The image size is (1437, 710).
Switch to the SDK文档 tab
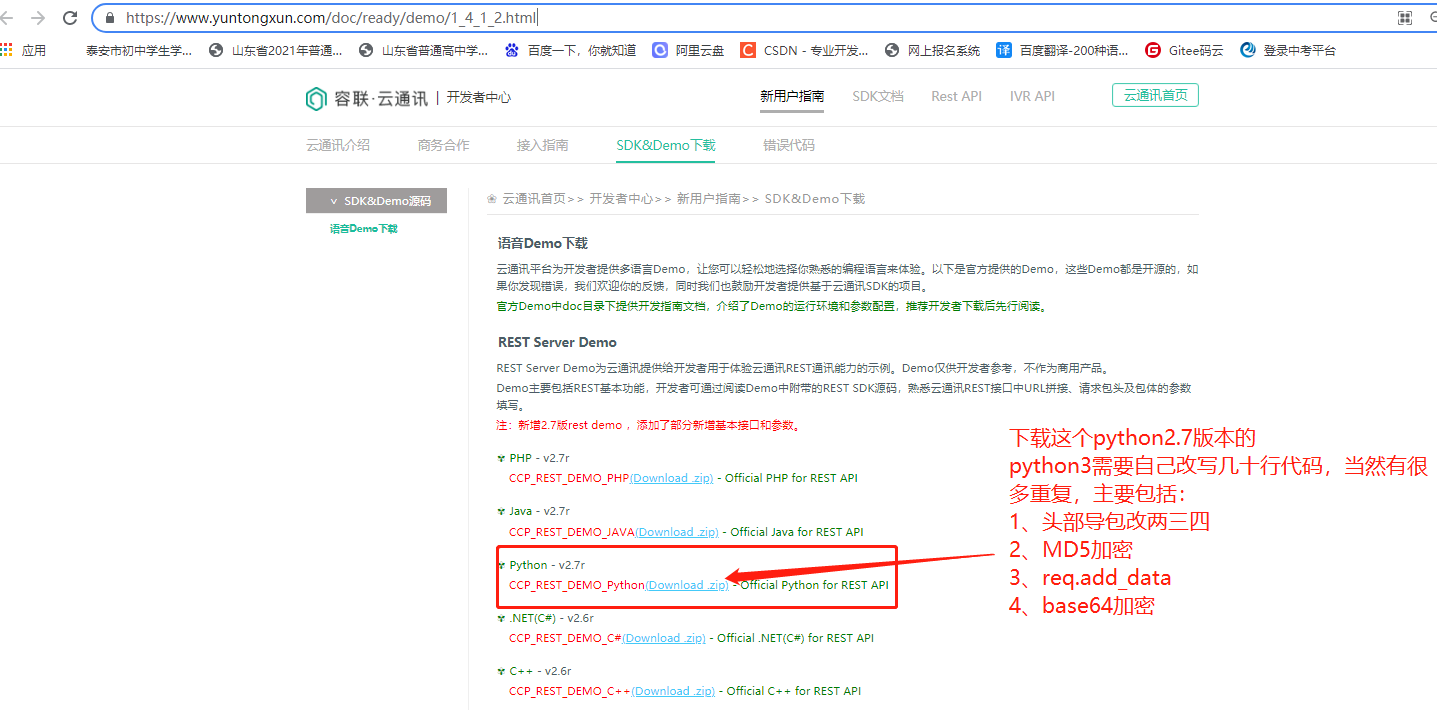877,96
